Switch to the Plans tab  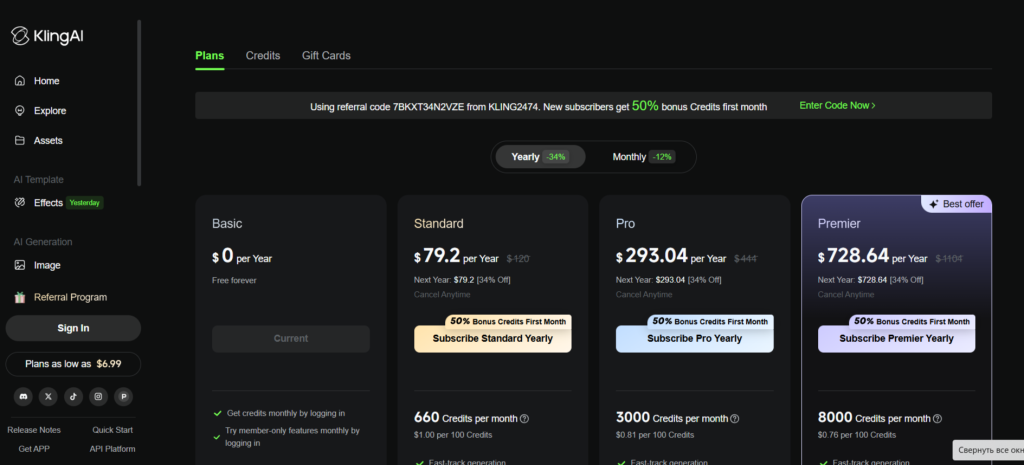point(210,56)
